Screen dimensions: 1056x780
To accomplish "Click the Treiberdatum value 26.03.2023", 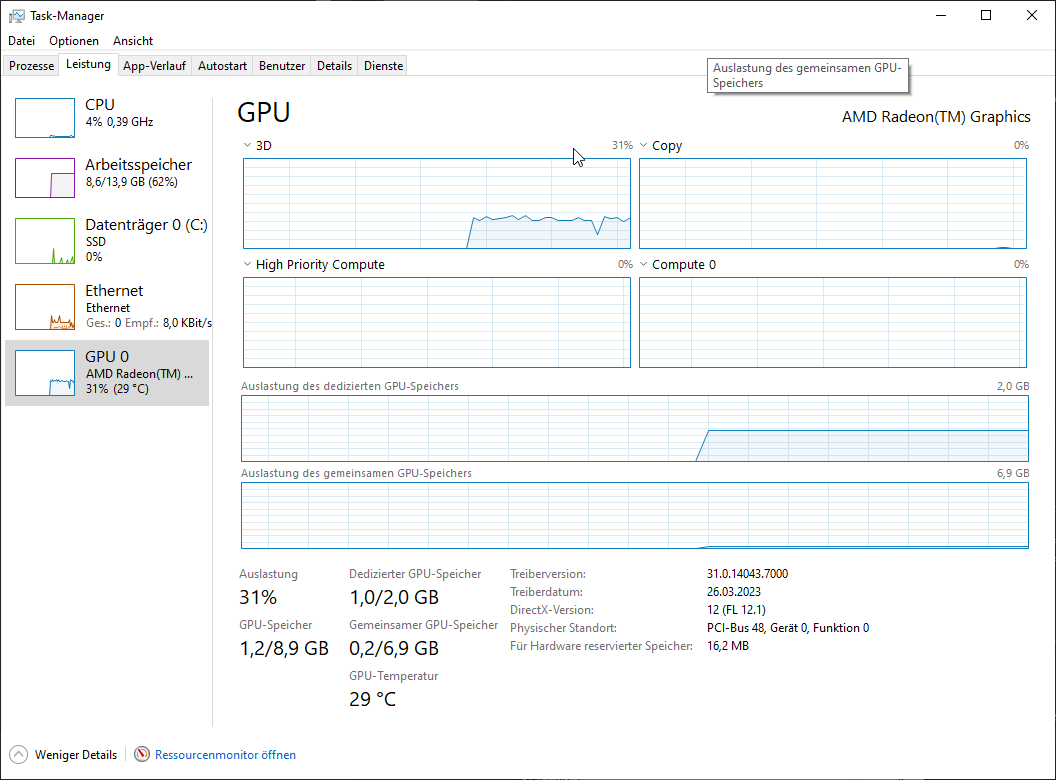I will (734, 592).
